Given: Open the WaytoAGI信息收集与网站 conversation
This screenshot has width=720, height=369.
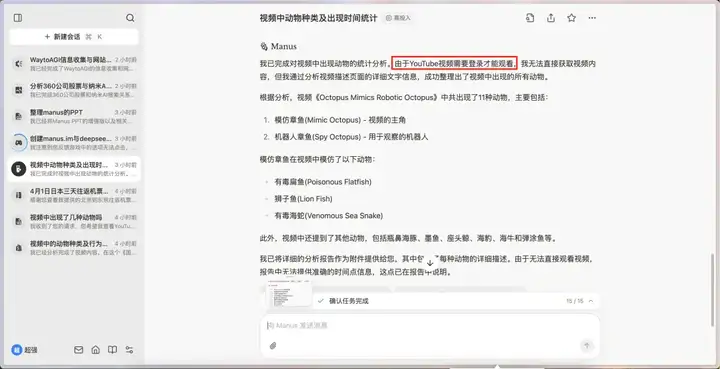Looking at the screenshot, I should click(74, 64).
